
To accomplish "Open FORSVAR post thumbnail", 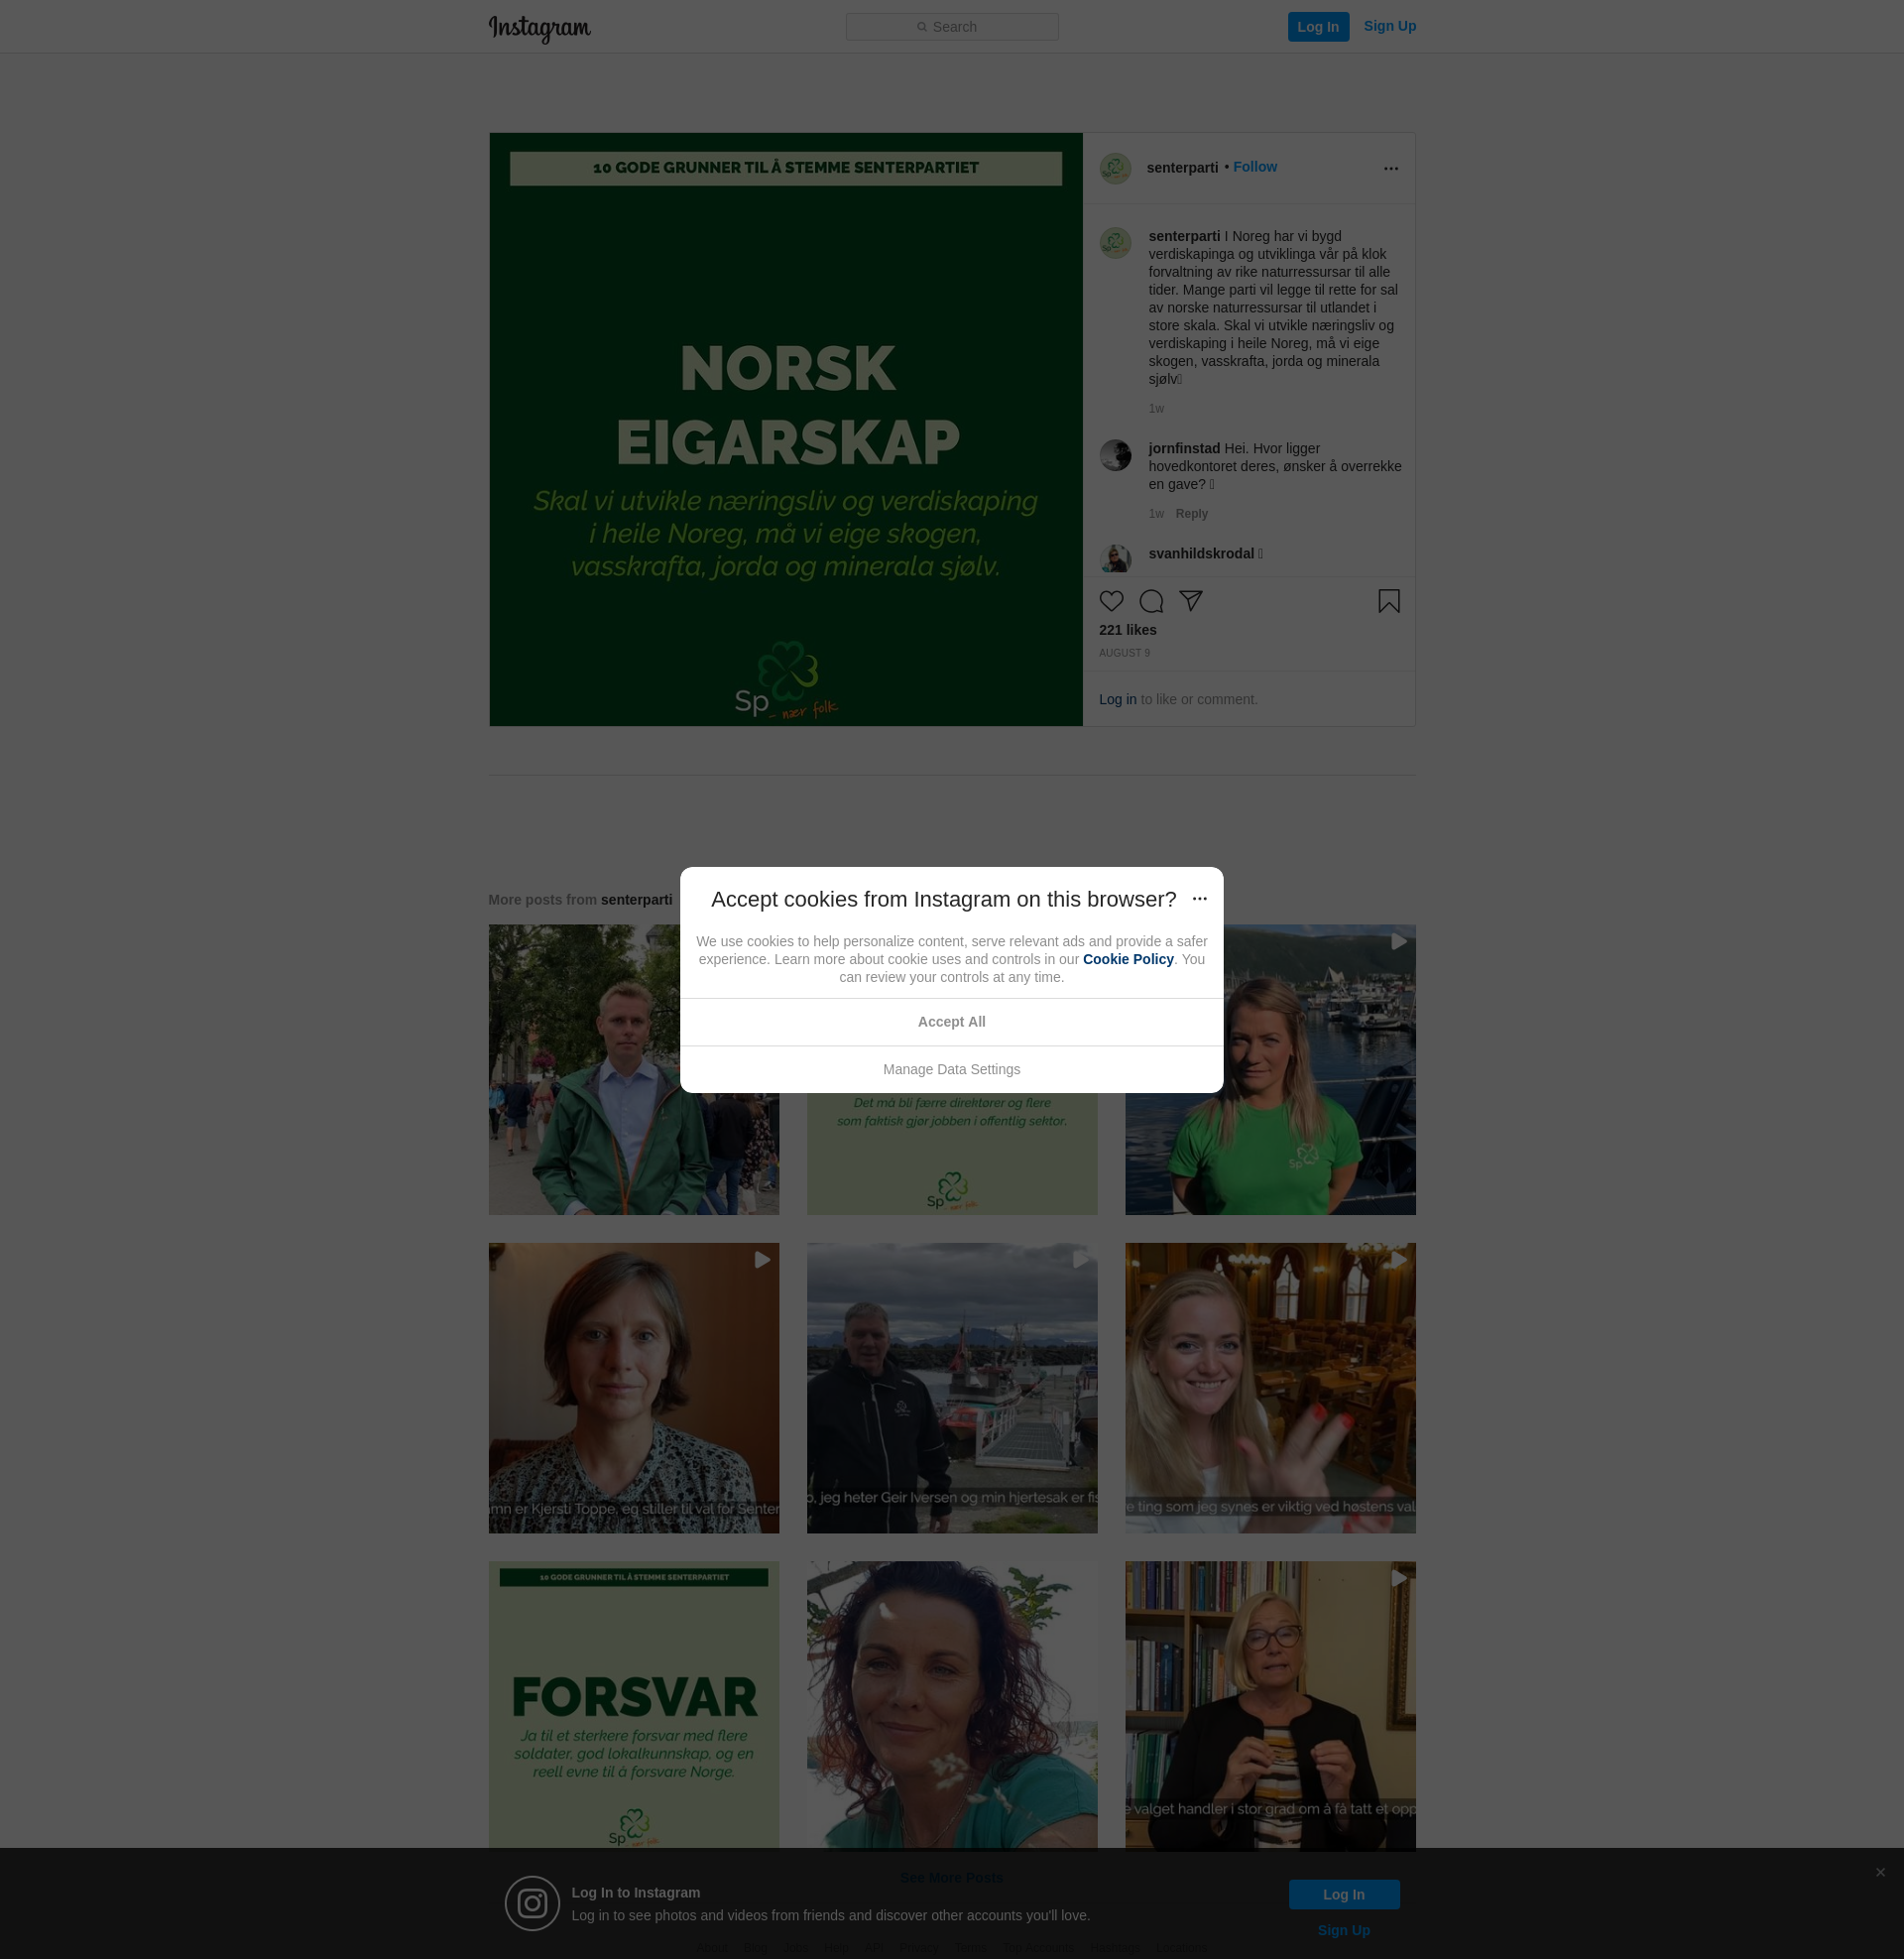I will click(x=633, y=1705).
